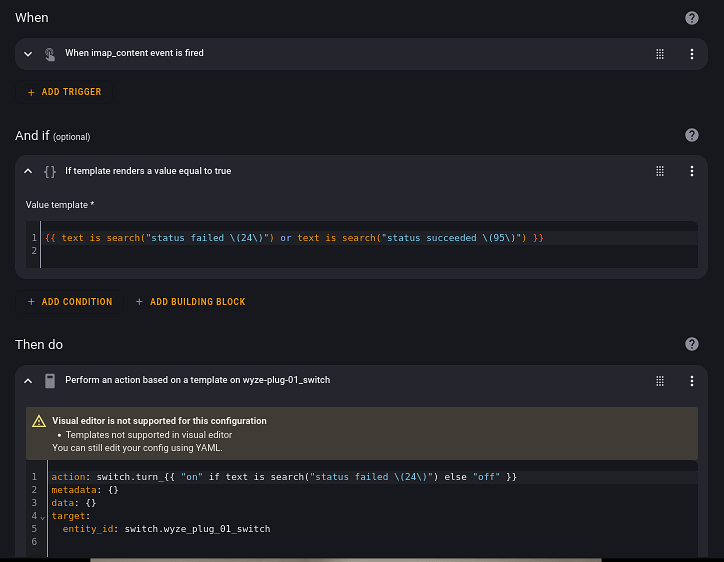Open help for the When section

[691, 18]
